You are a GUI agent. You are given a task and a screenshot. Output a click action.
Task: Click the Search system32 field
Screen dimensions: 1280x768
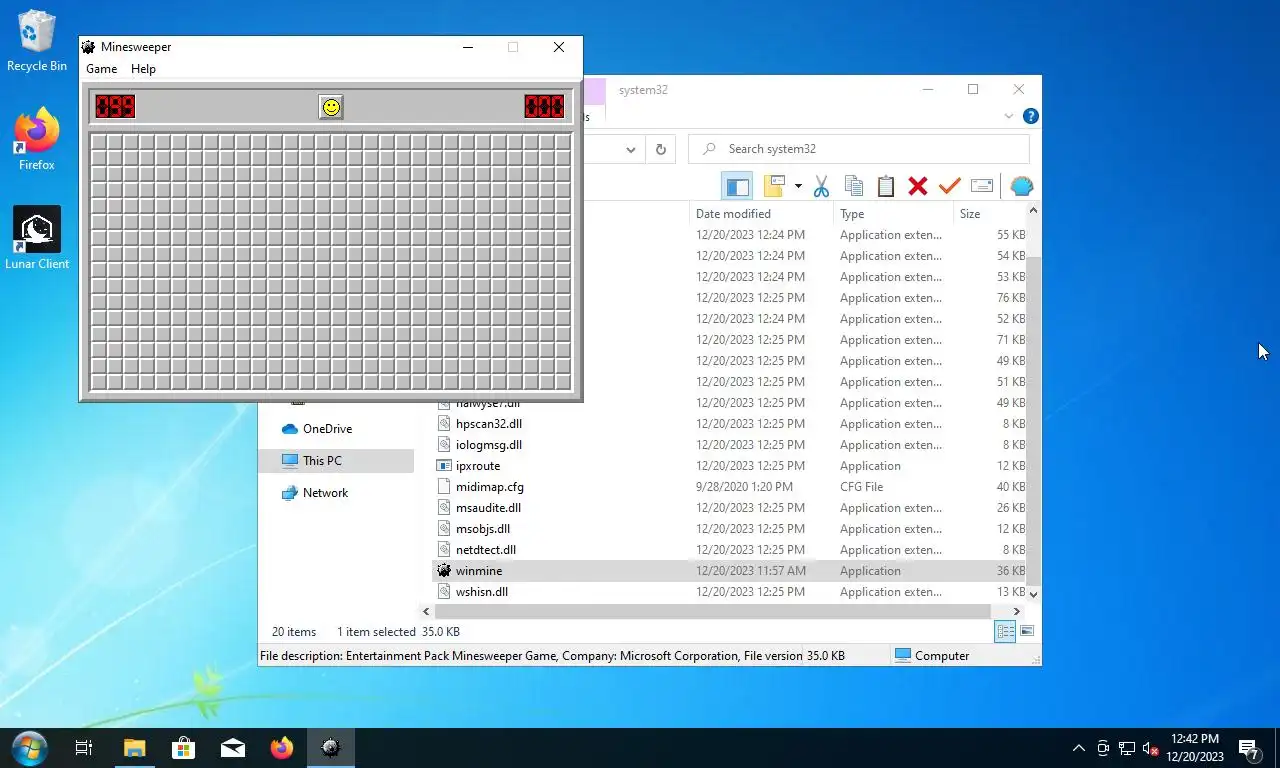pyautogui.click(x=859, y=149)
